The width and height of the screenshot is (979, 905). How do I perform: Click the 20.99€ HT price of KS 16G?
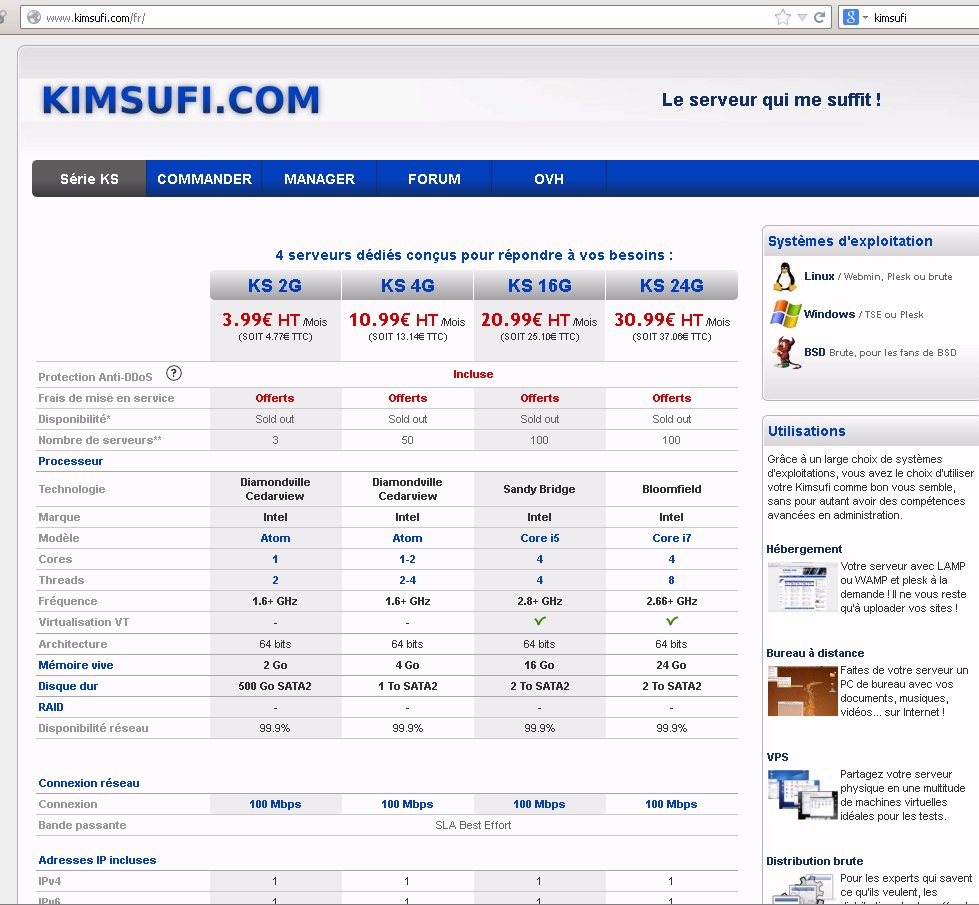[526, 320]
